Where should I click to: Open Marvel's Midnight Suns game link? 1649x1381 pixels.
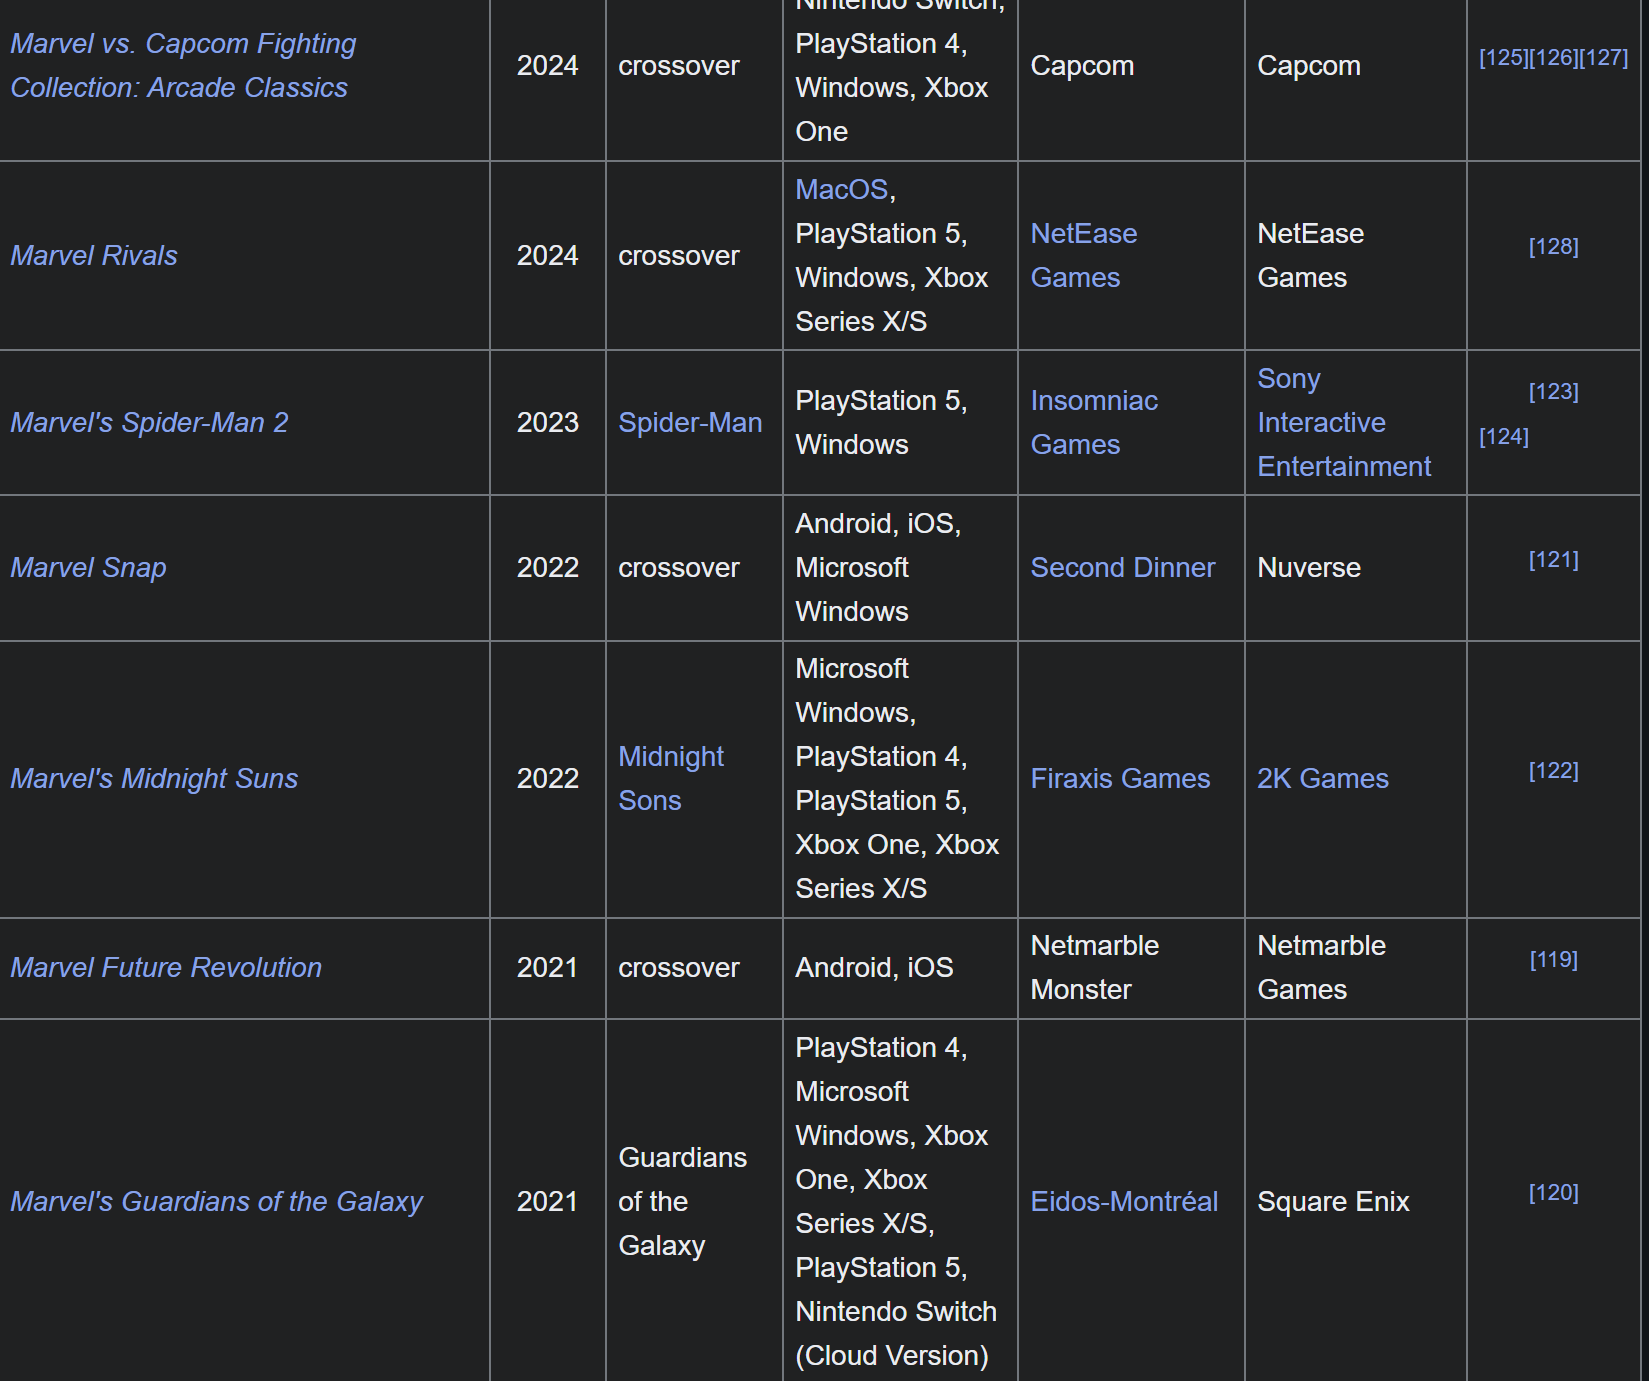coord(154,779)
